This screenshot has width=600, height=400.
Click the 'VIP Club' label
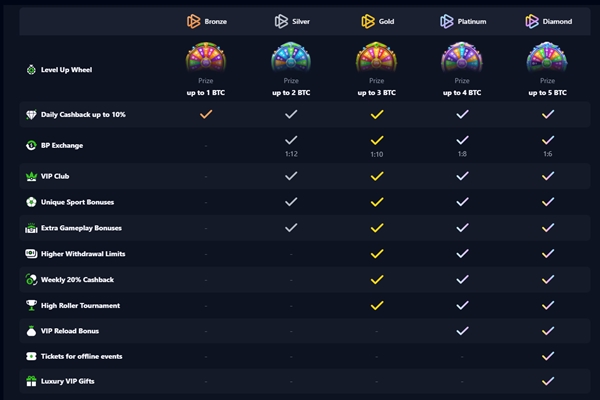tap(55, 176)
